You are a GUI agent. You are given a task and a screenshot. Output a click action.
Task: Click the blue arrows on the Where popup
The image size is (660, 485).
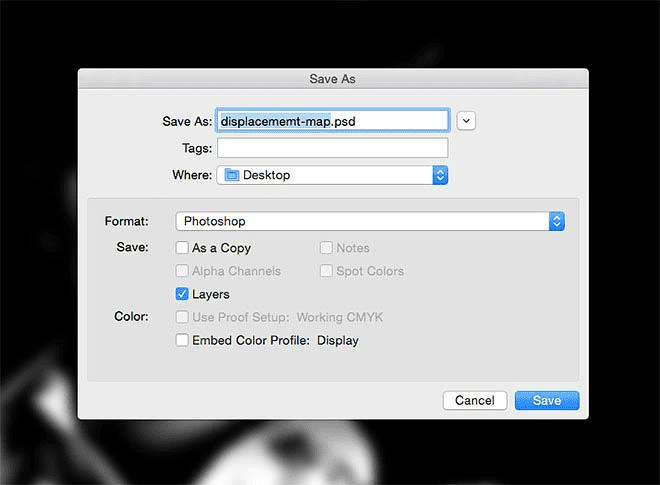click(439, 175)
